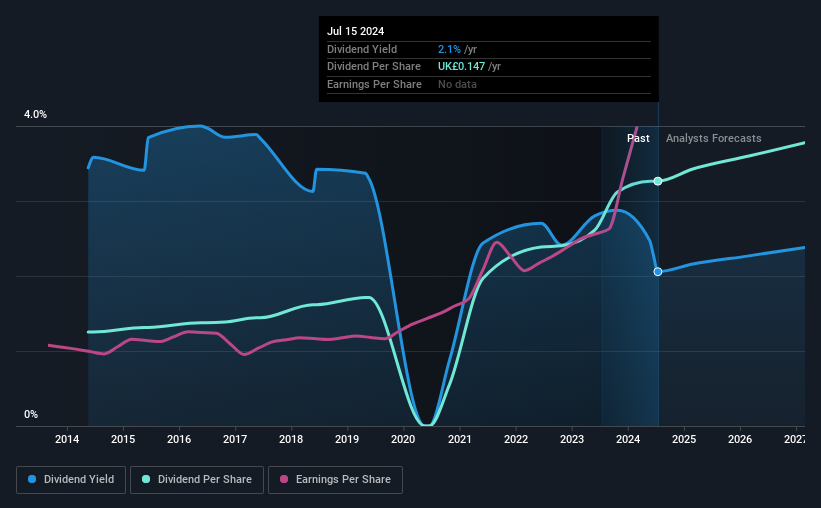Screen dimensions: 821x508
Task: Click the blue Dividend Yield legend dot
Action: (x=32, y=479)
